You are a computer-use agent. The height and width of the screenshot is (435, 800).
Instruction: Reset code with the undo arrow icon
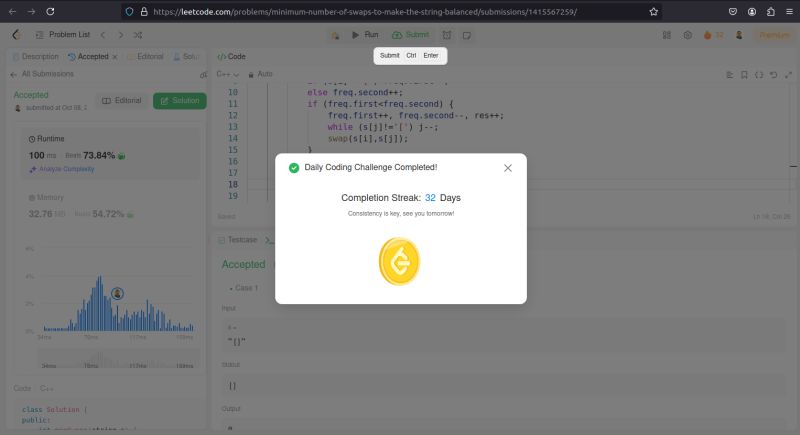pyautogui.click(x=773, y=75)
